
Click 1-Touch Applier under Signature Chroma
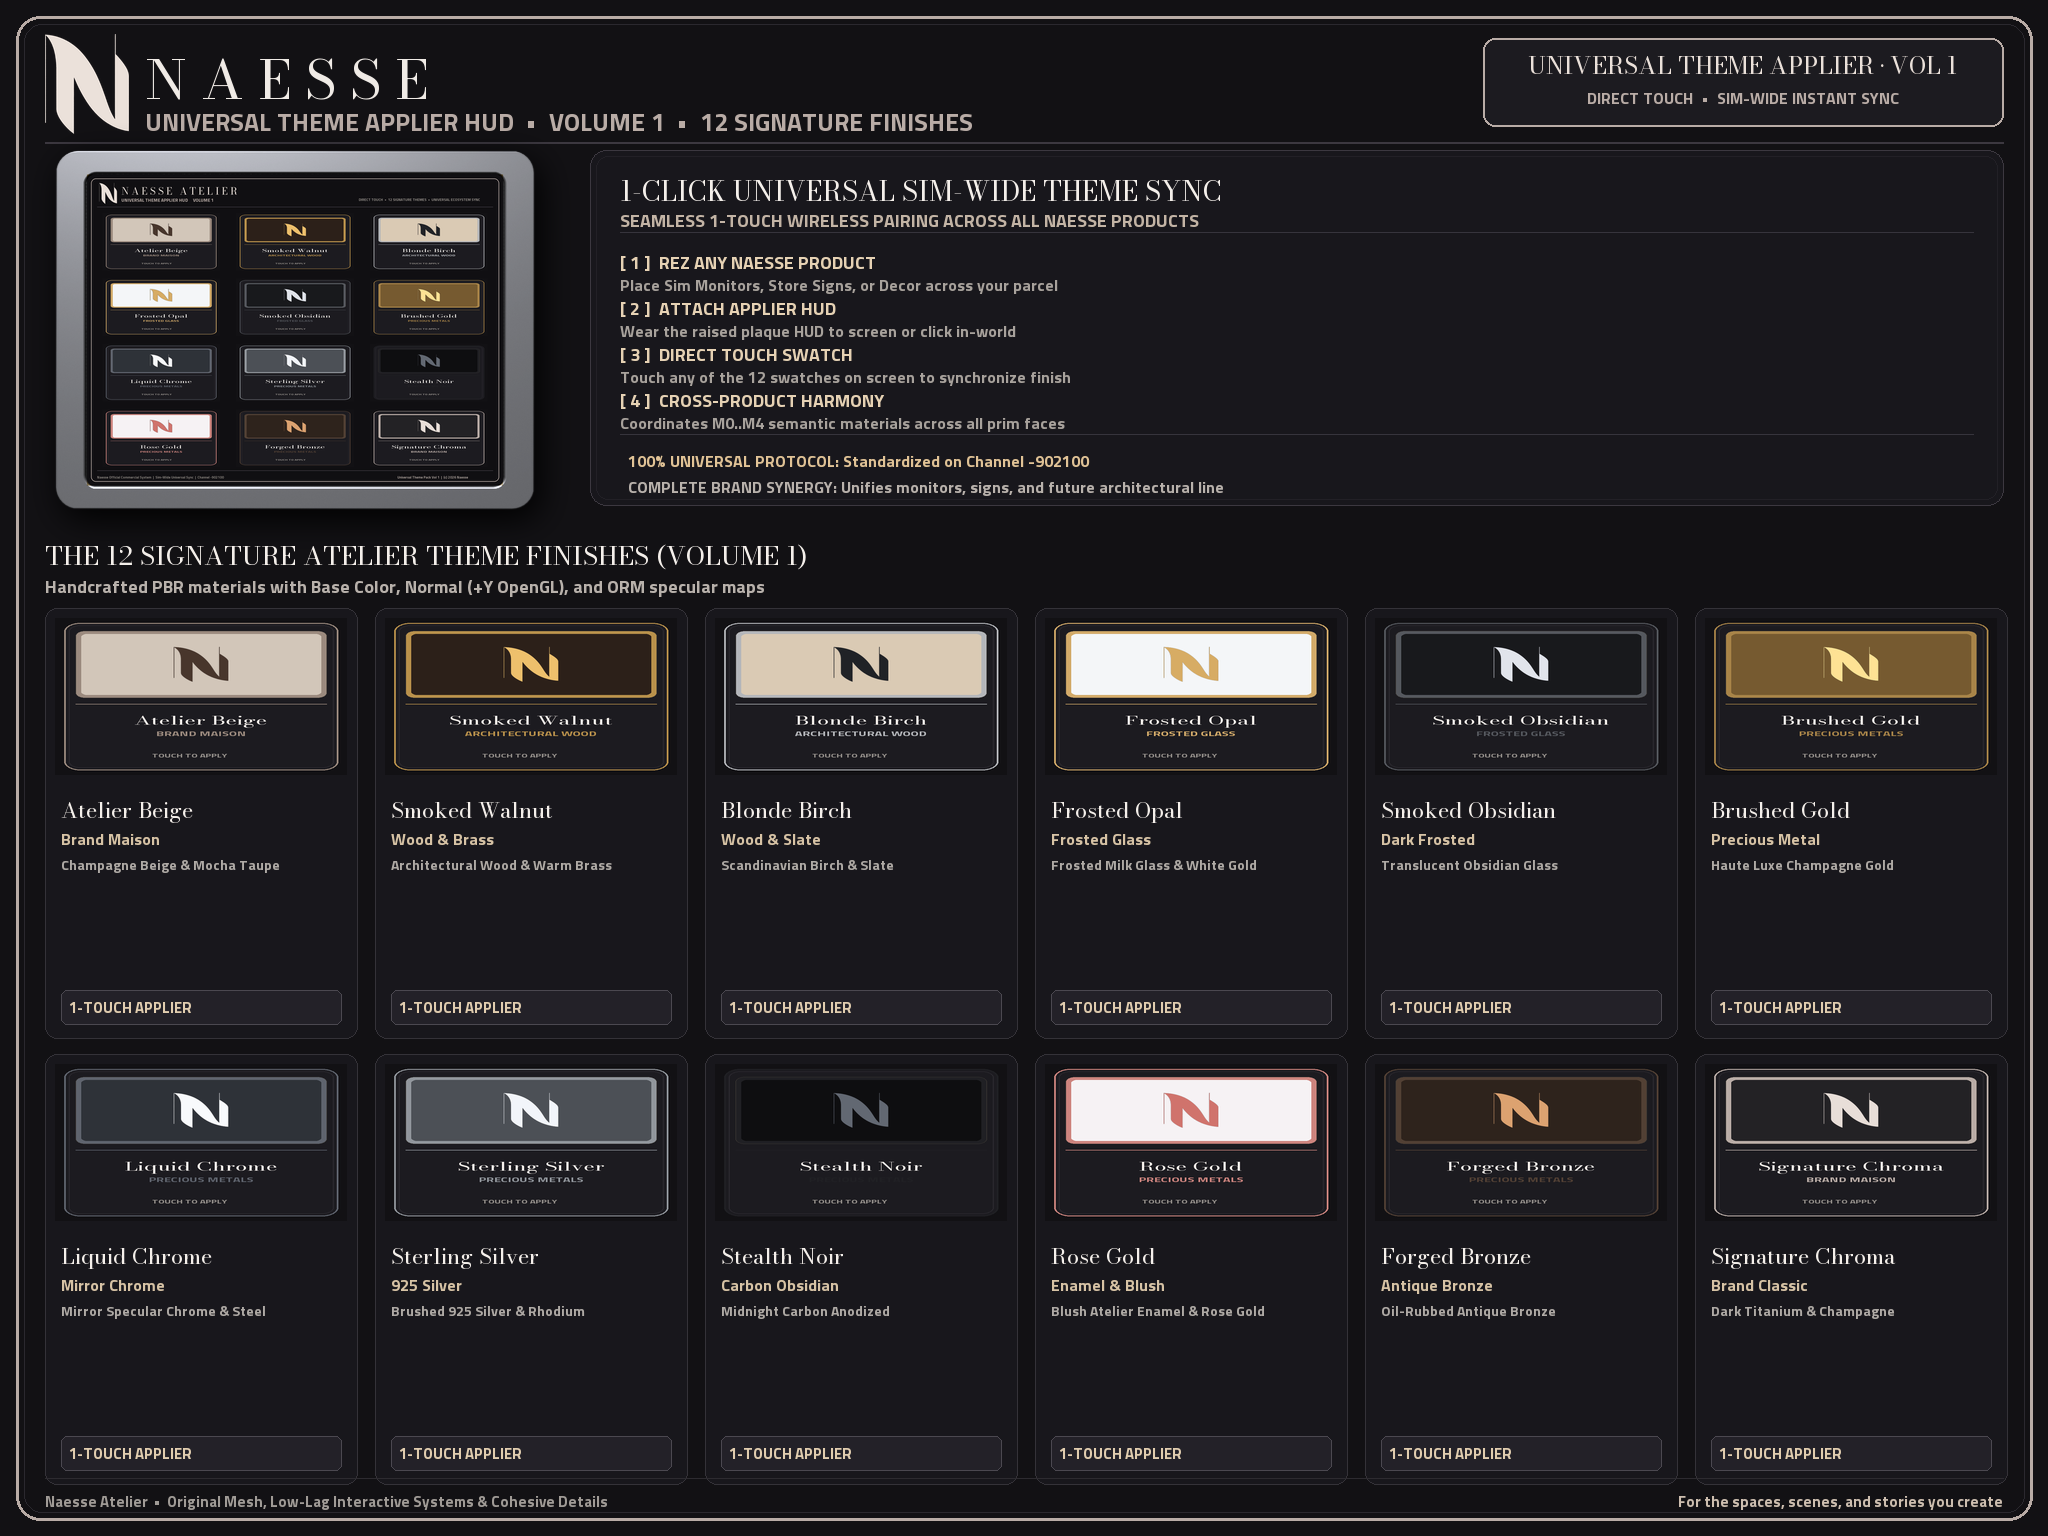[1851, 1453]
